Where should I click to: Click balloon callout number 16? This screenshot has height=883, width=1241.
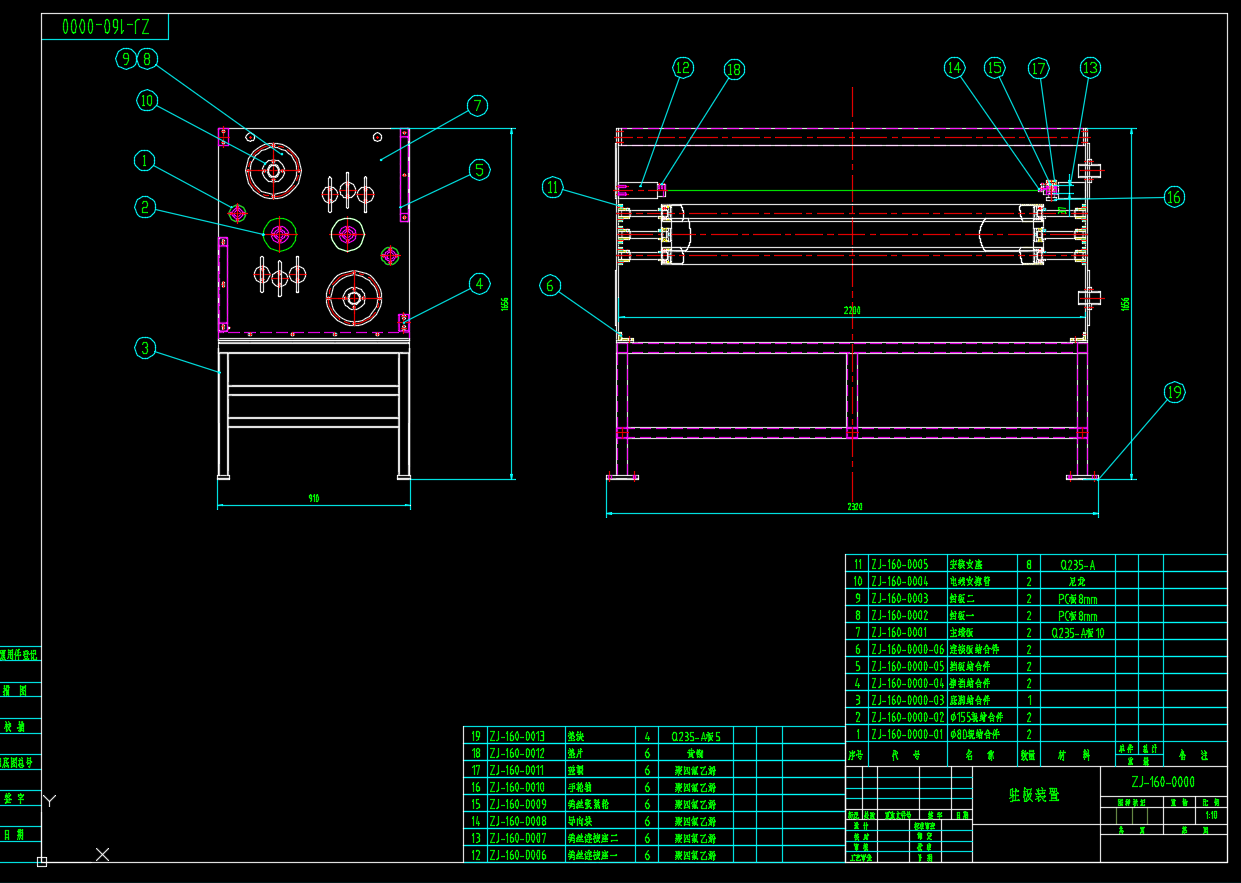click(x=1174, y=197)
